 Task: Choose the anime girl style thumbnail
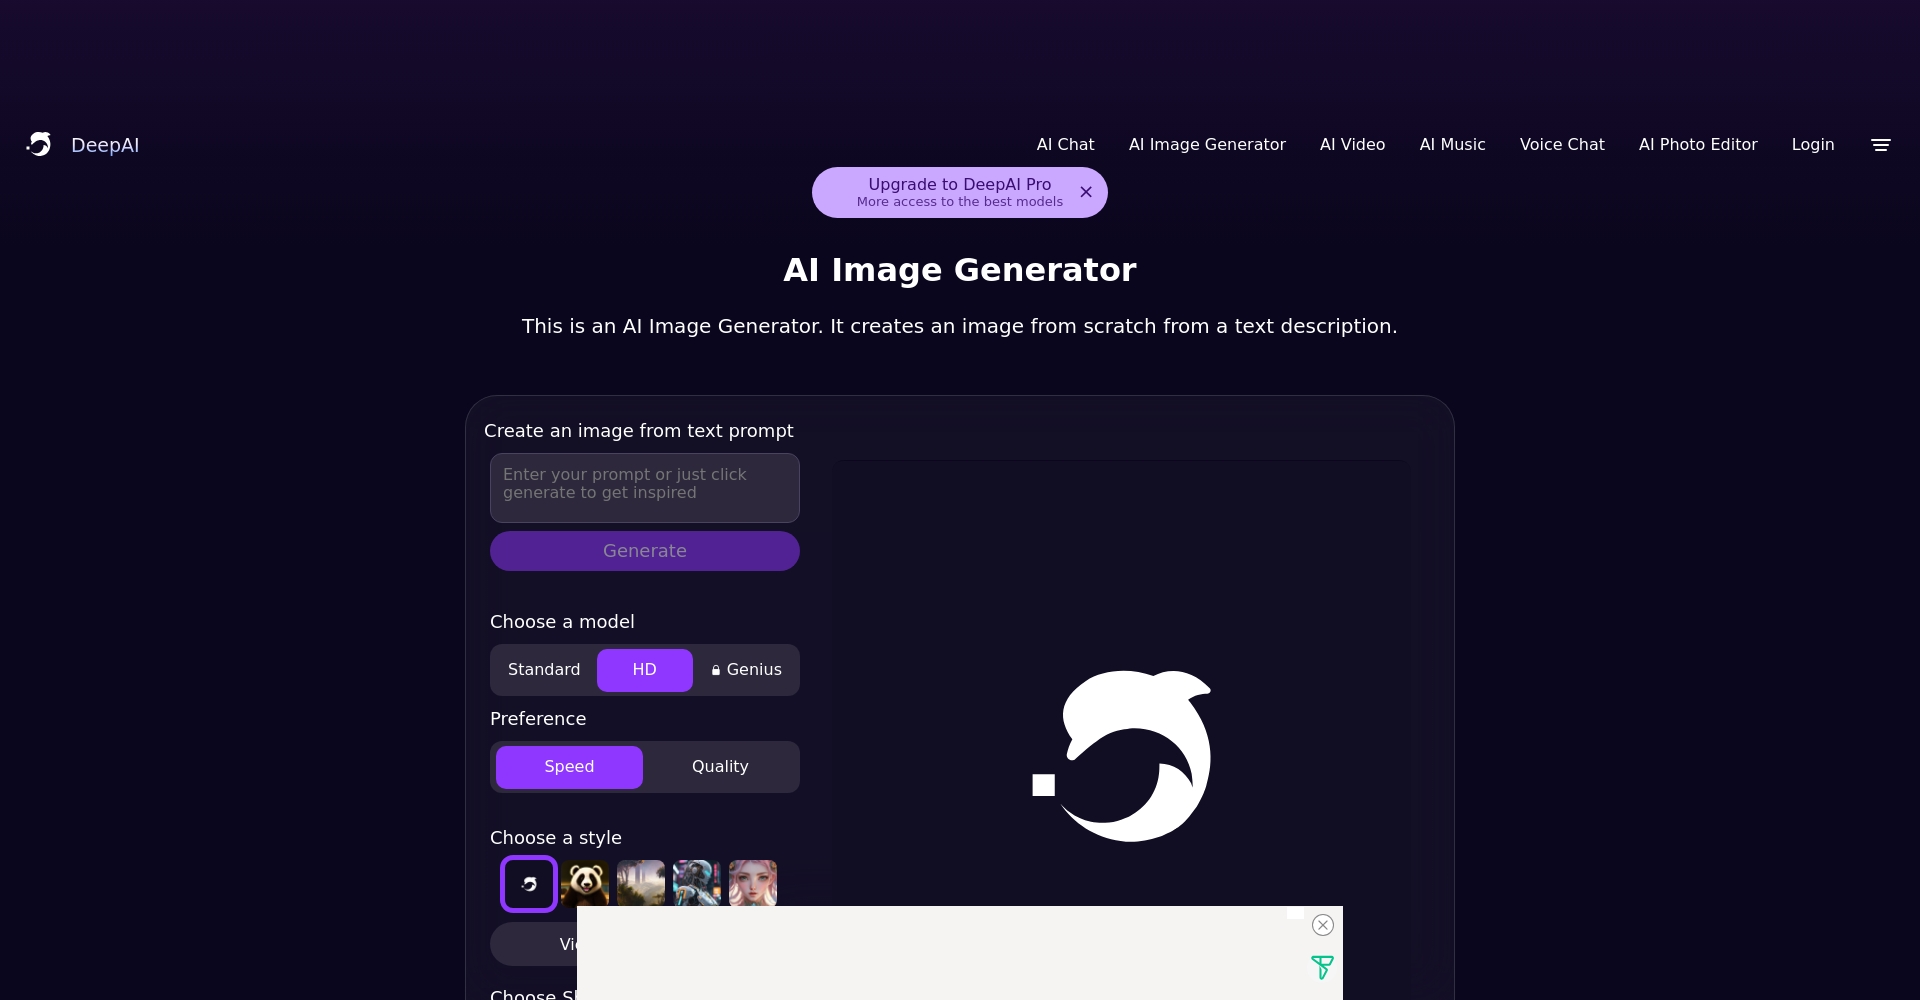tap(753, 884)
